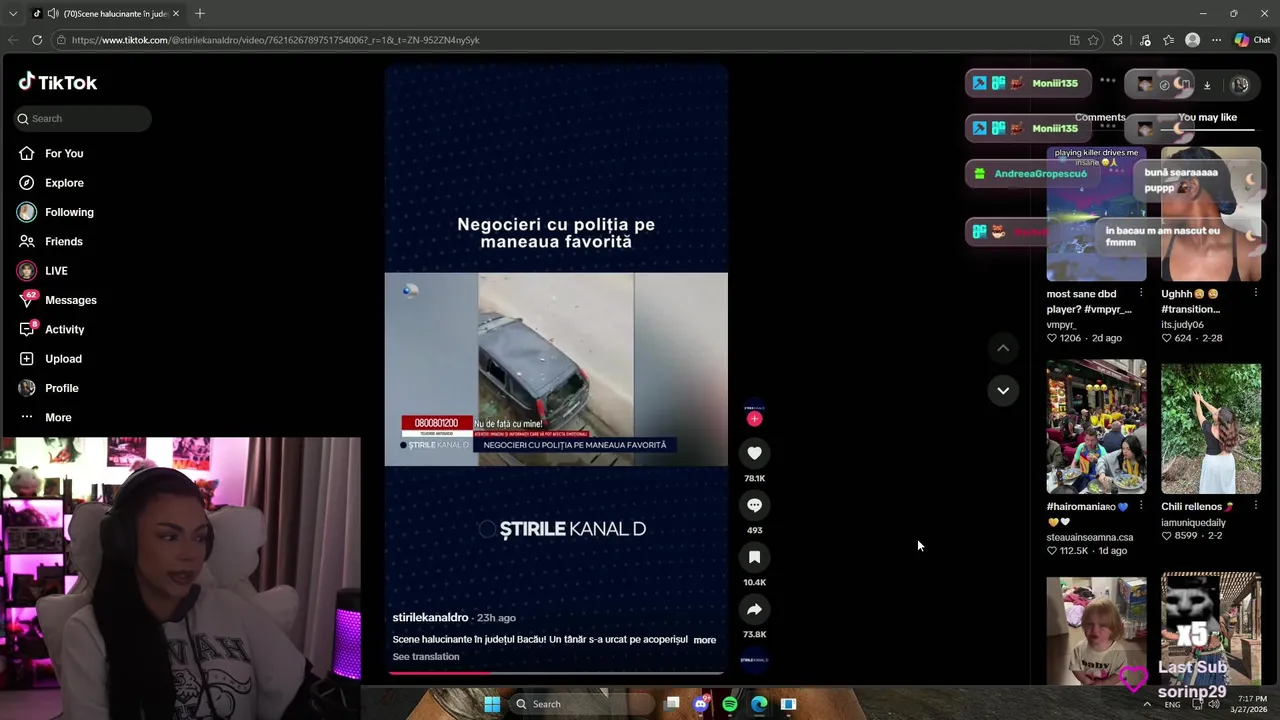Open the "Ughhh #transition" video thumbnail
Viewport: 1280px width, 720px height.
[x=1211, y=214]
